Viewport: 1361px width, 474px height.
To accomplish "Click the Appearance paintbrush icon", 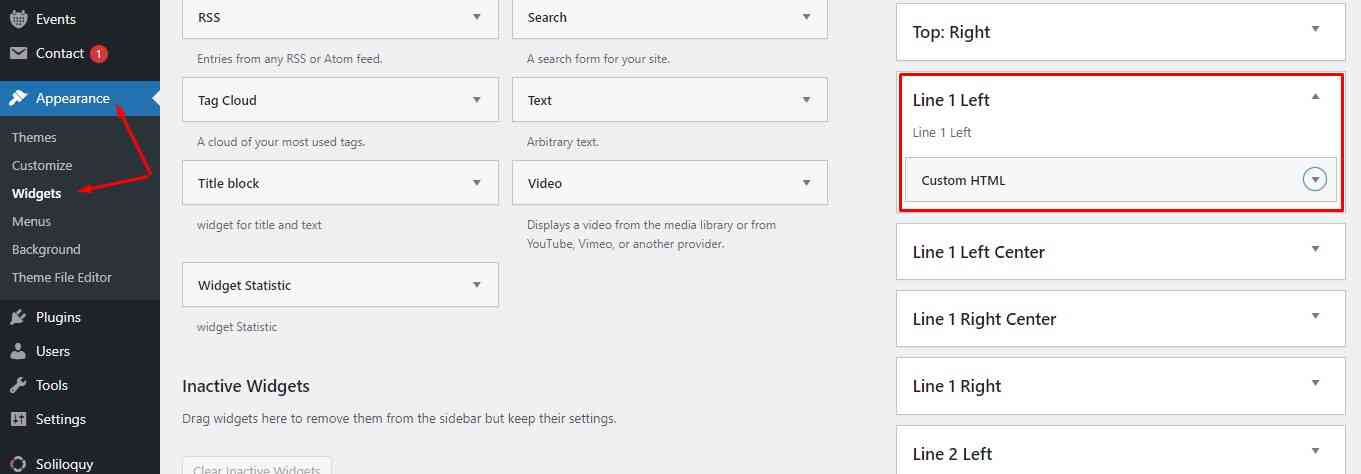I will (18, 98).
